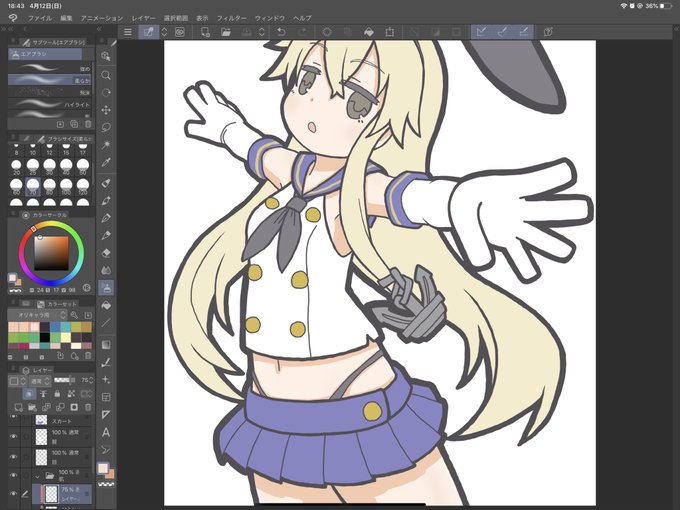Select the Lasso selection tool
The height and width of the screenshot is (510, 680).
click(106, 128)
